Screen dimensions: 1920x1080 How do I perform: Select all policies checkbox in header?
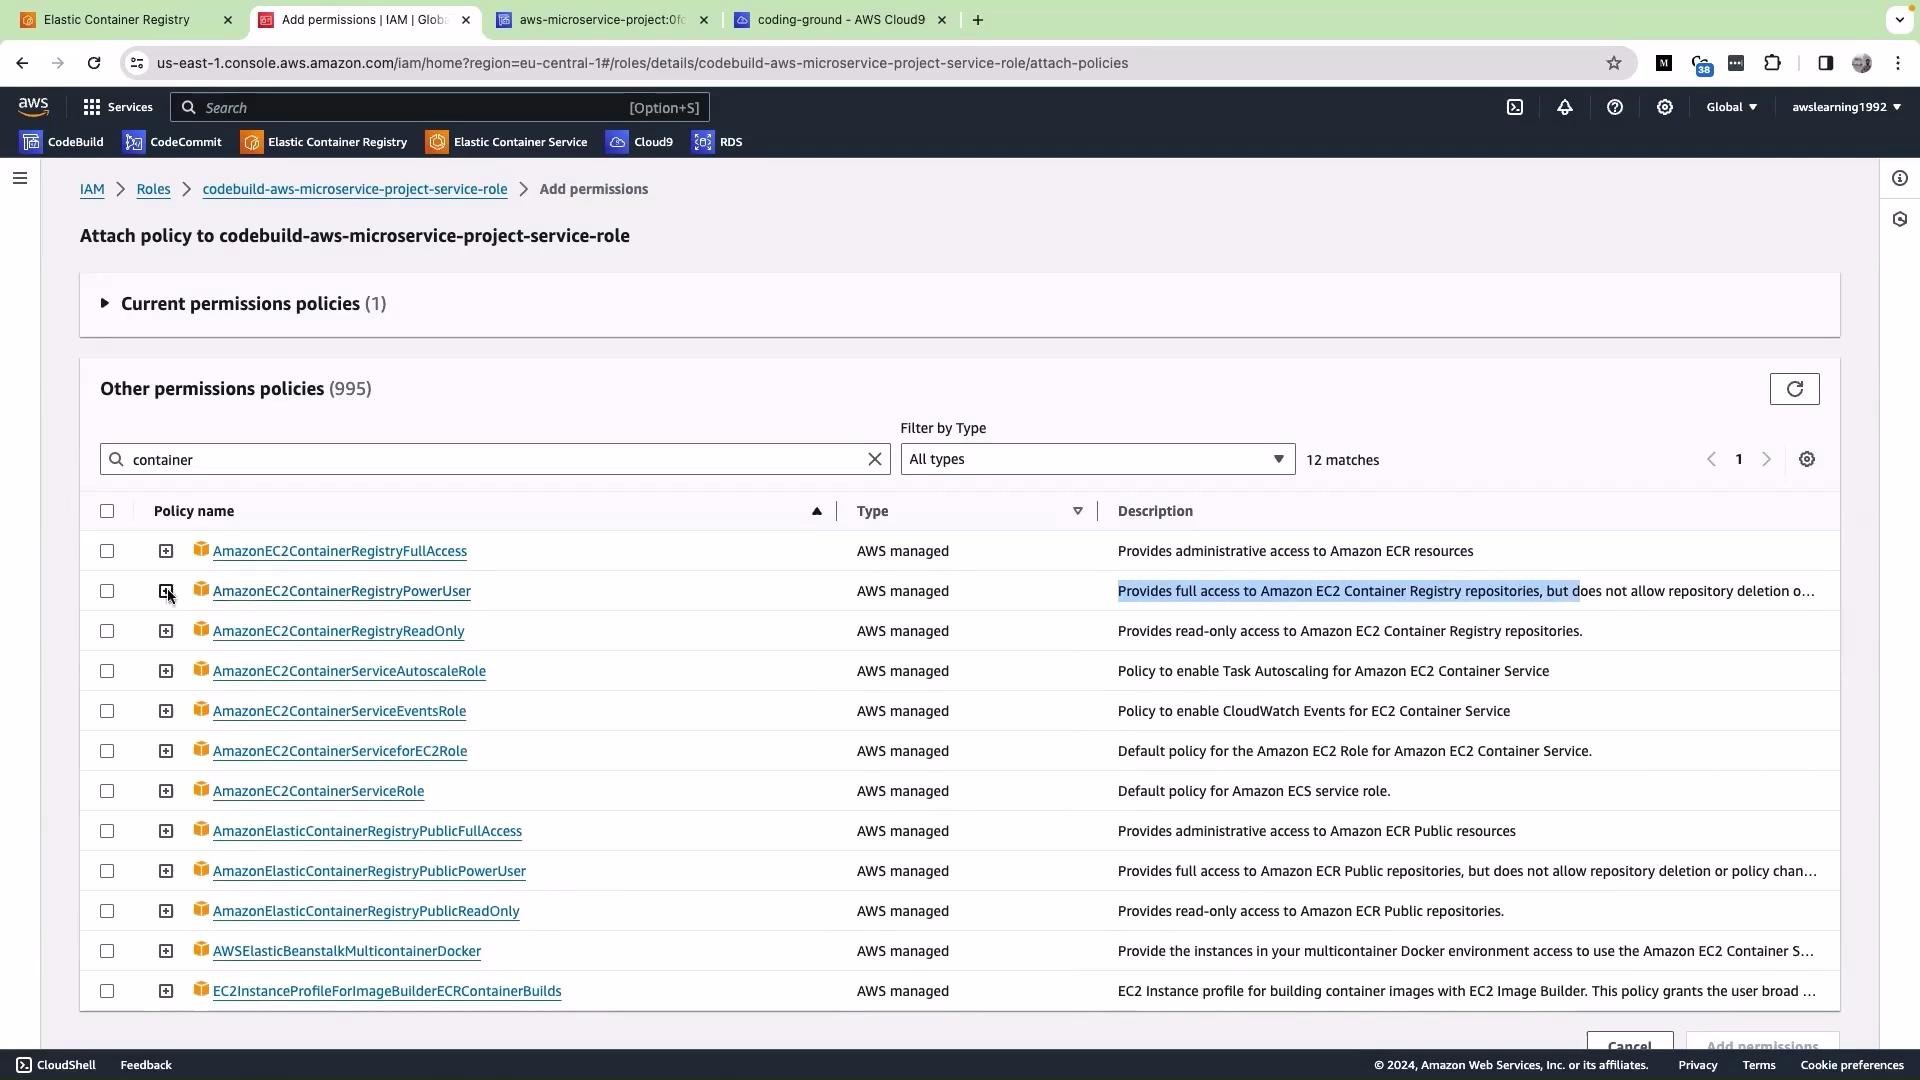point(107,511)
